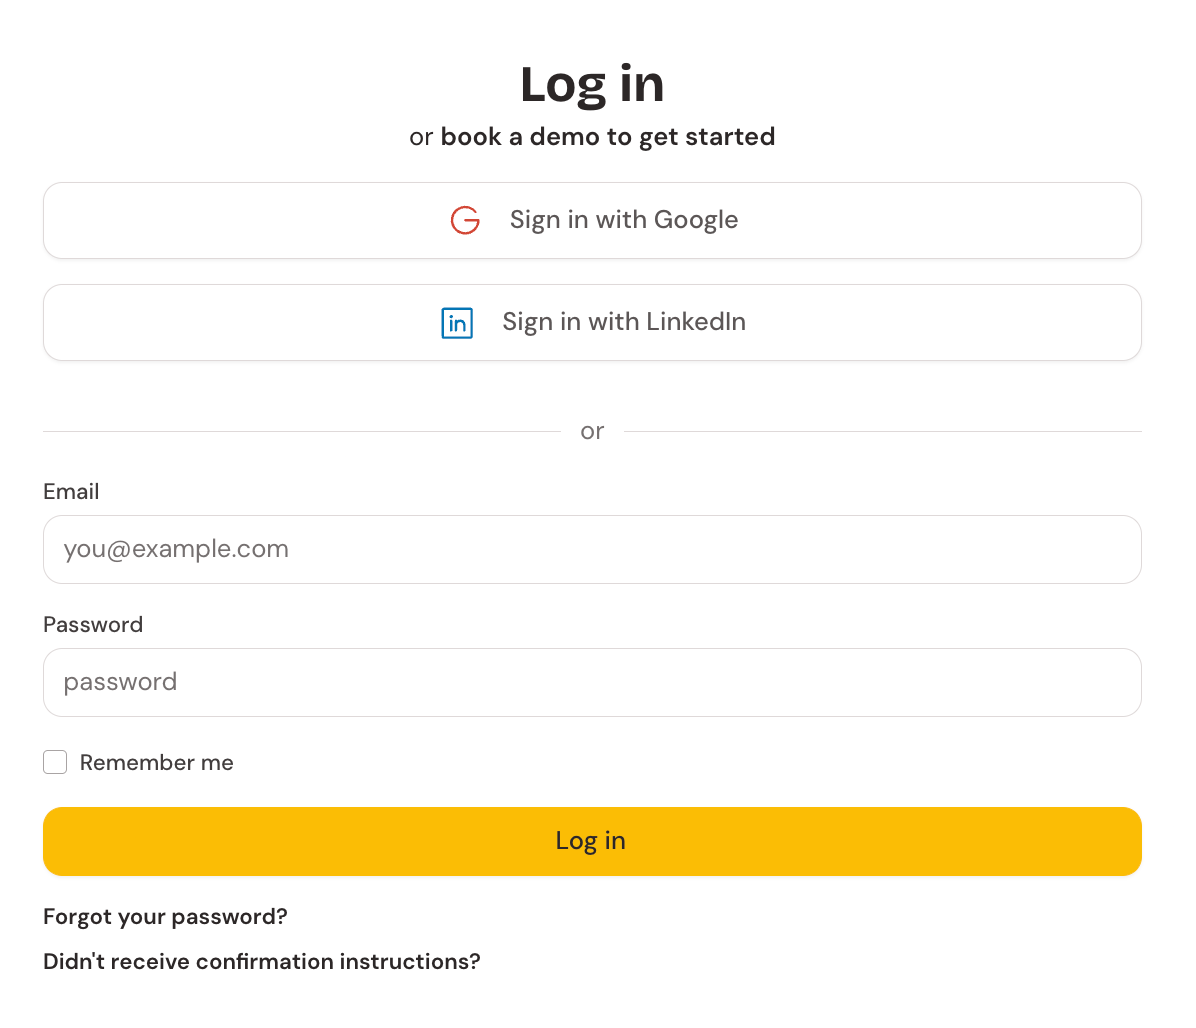The image size is (1196, 1028).
Task: Click the 'or' word before book a demo
Action: tap(421, 138)
